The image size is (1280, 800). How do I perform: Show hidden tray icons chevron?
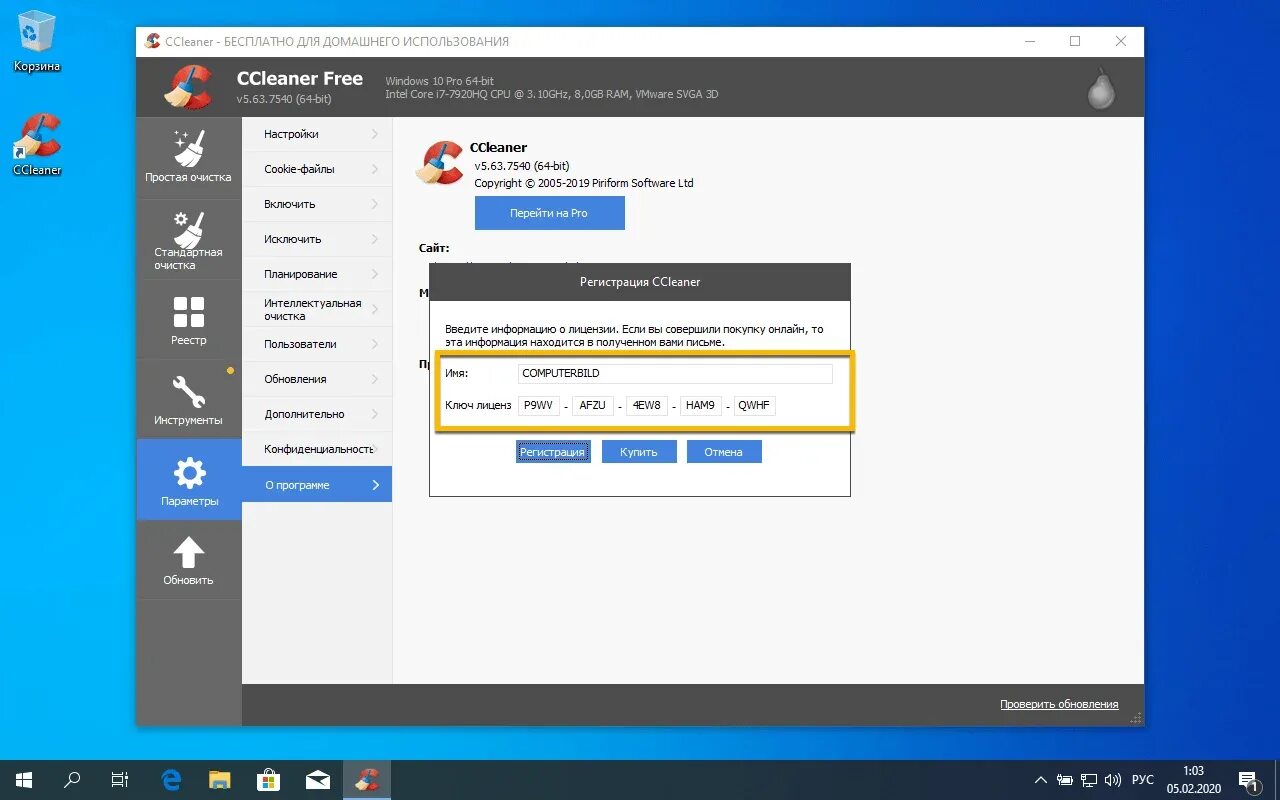coord(1041,780)
